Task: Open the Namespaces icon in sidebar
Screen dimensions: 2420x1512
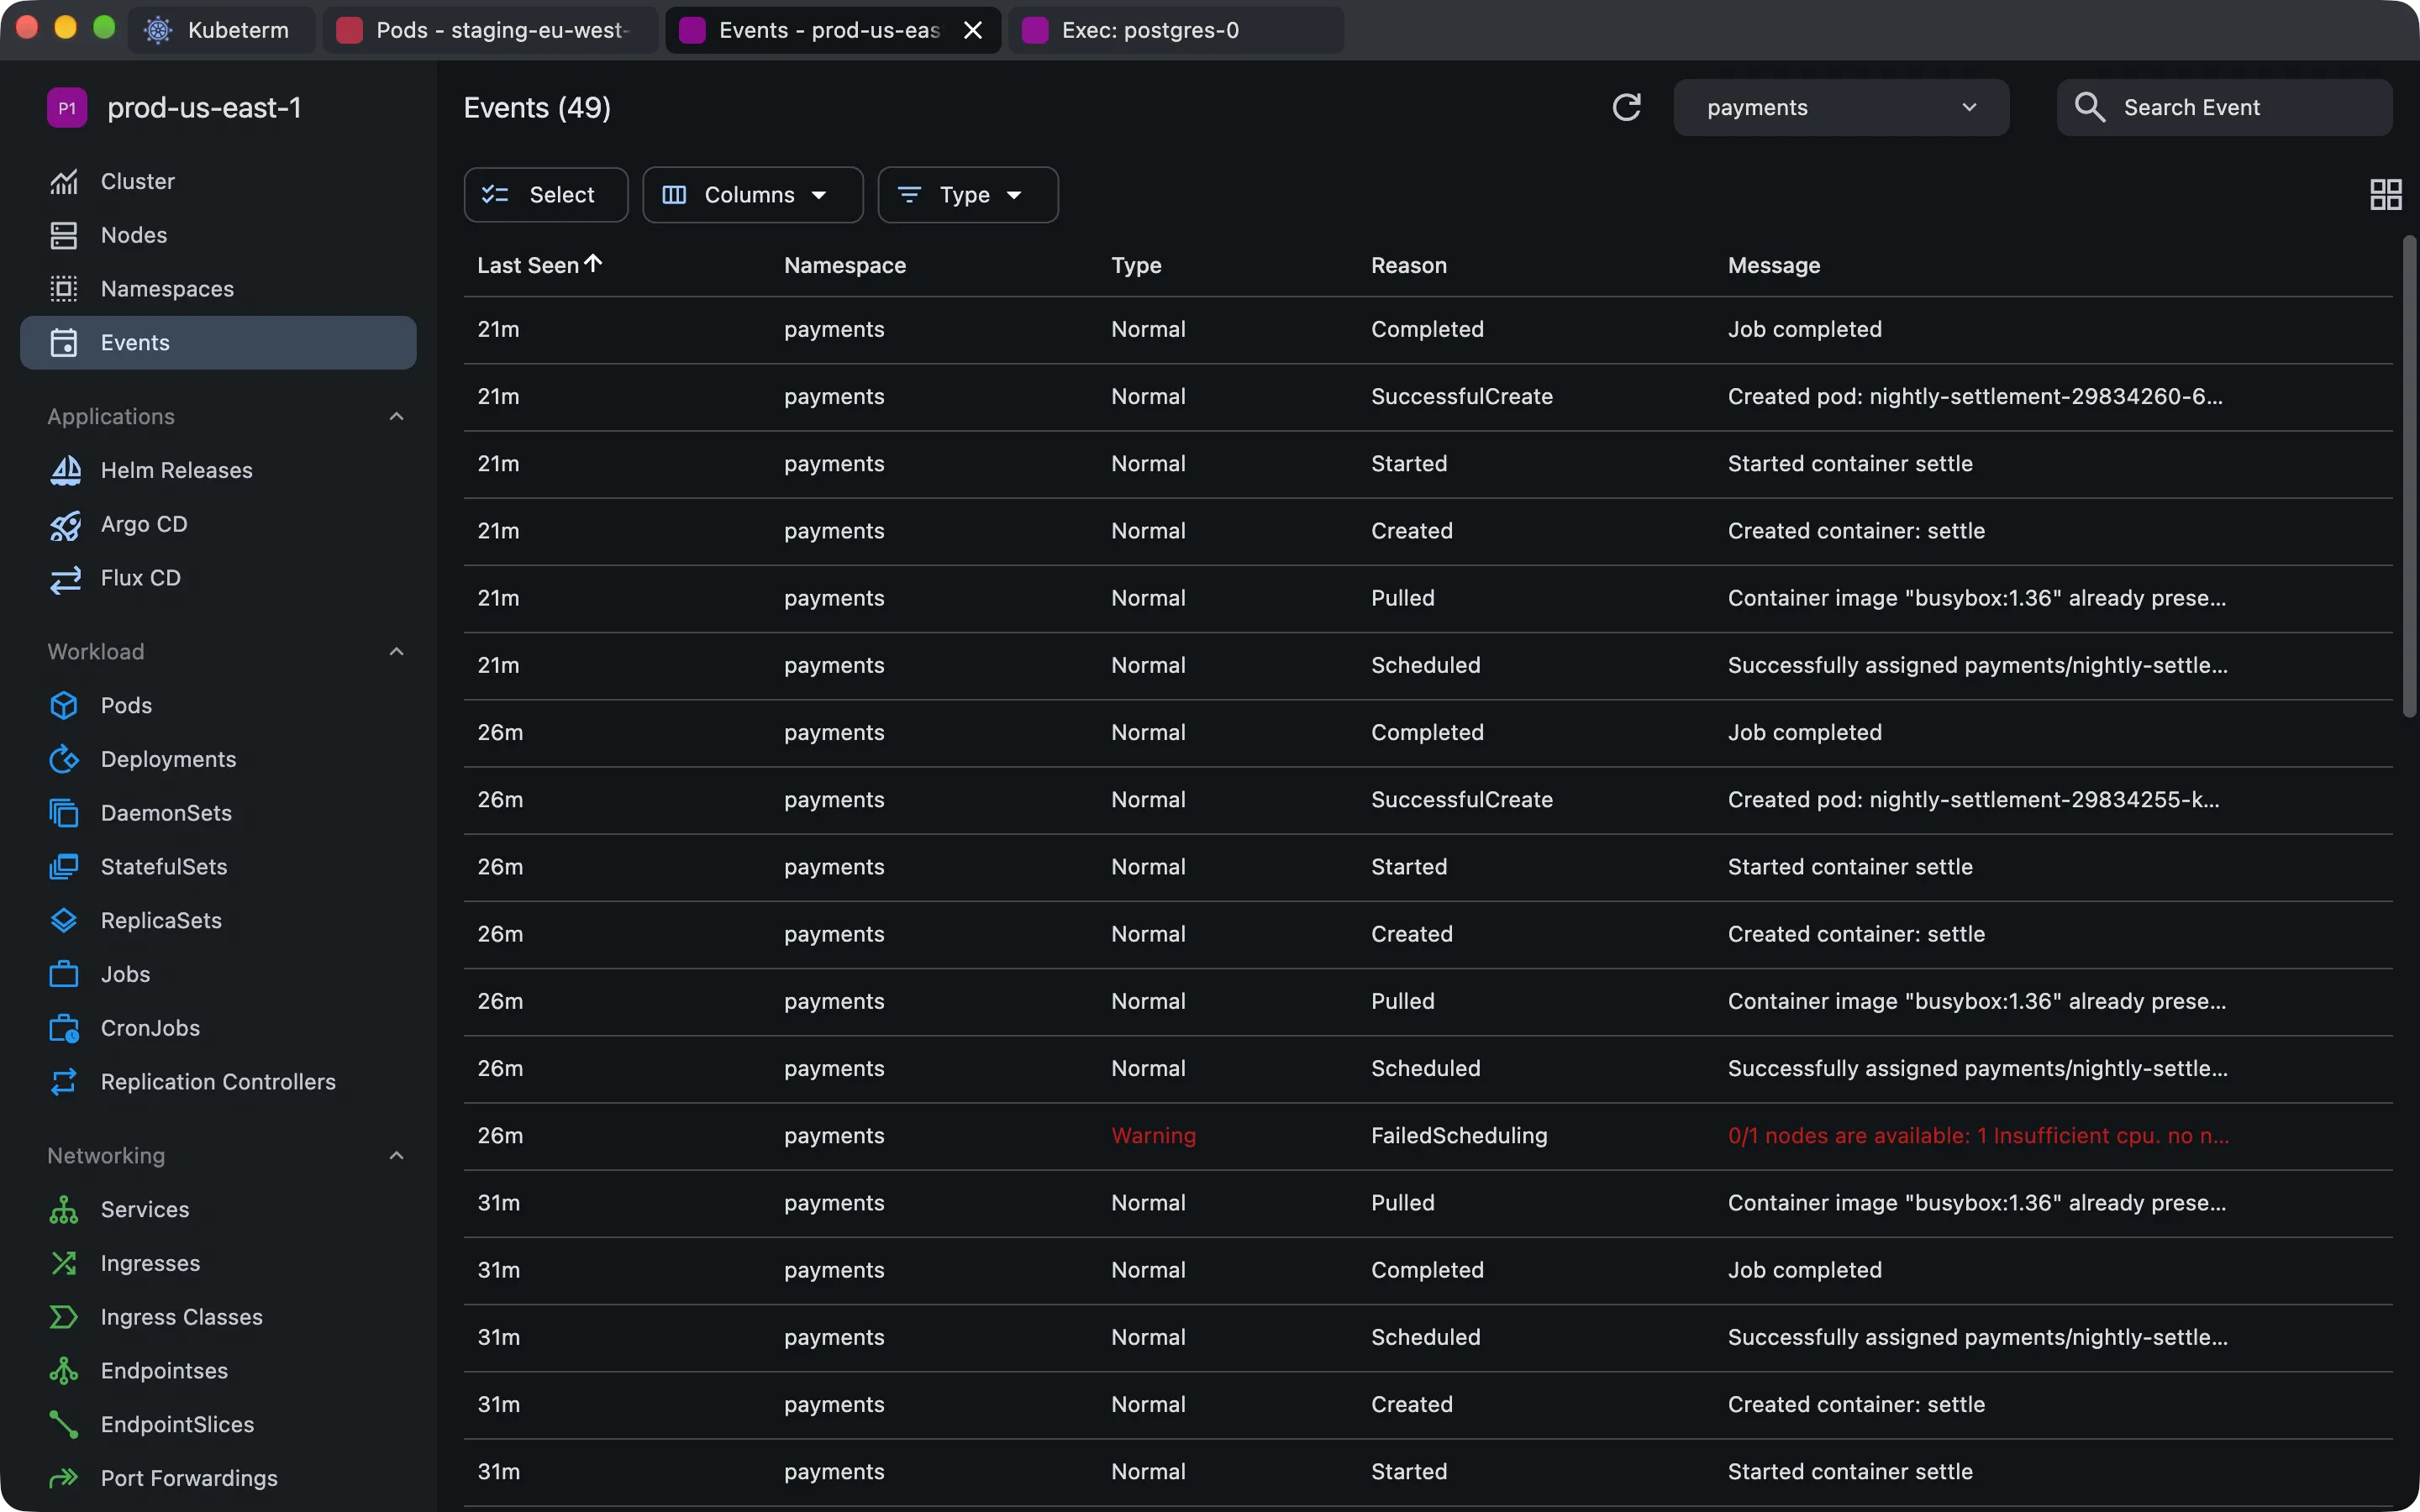Action: tap(64, 289)
